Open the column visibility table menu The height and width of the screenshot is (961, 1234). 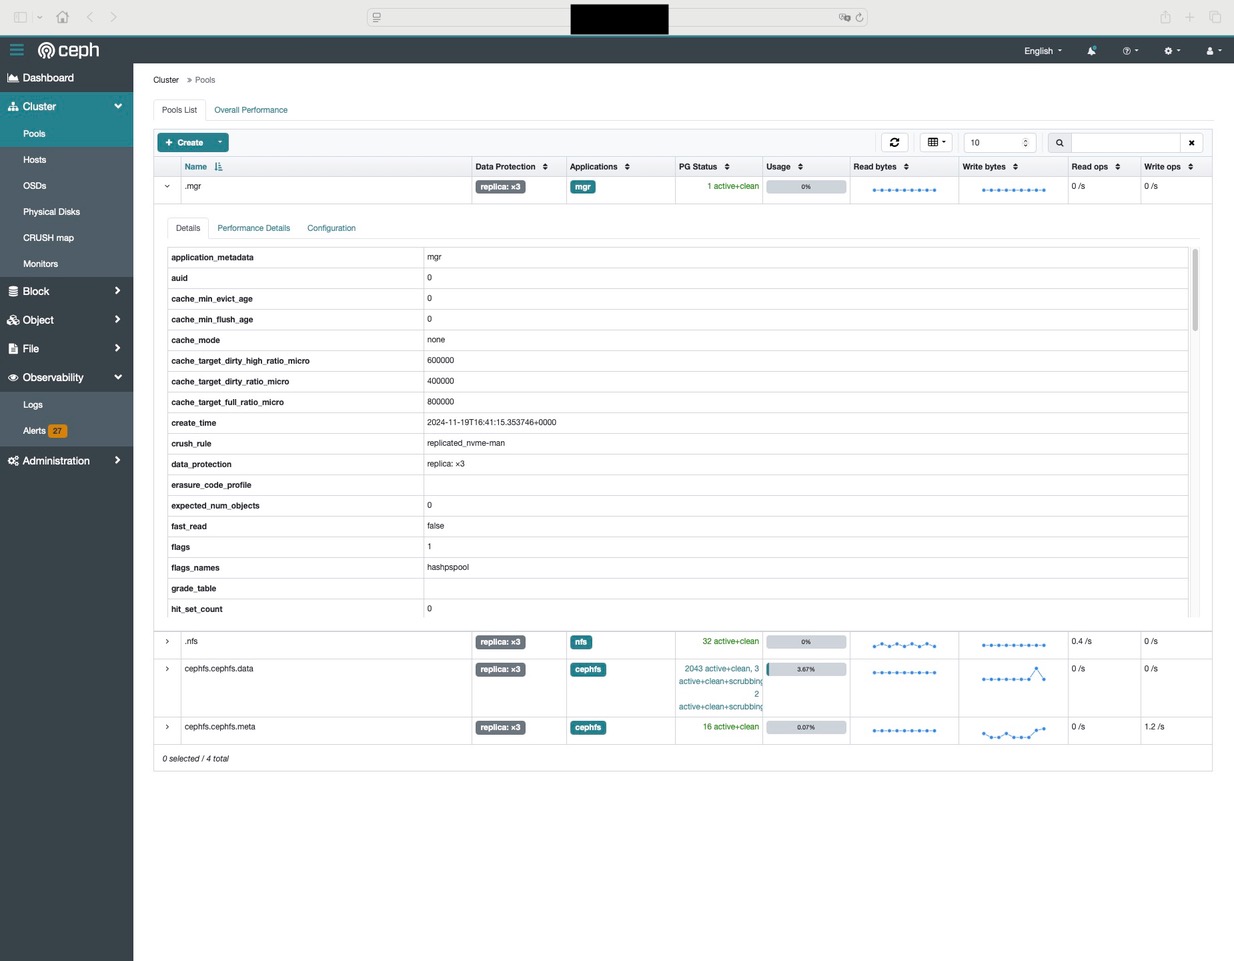[x=936, y=142]
